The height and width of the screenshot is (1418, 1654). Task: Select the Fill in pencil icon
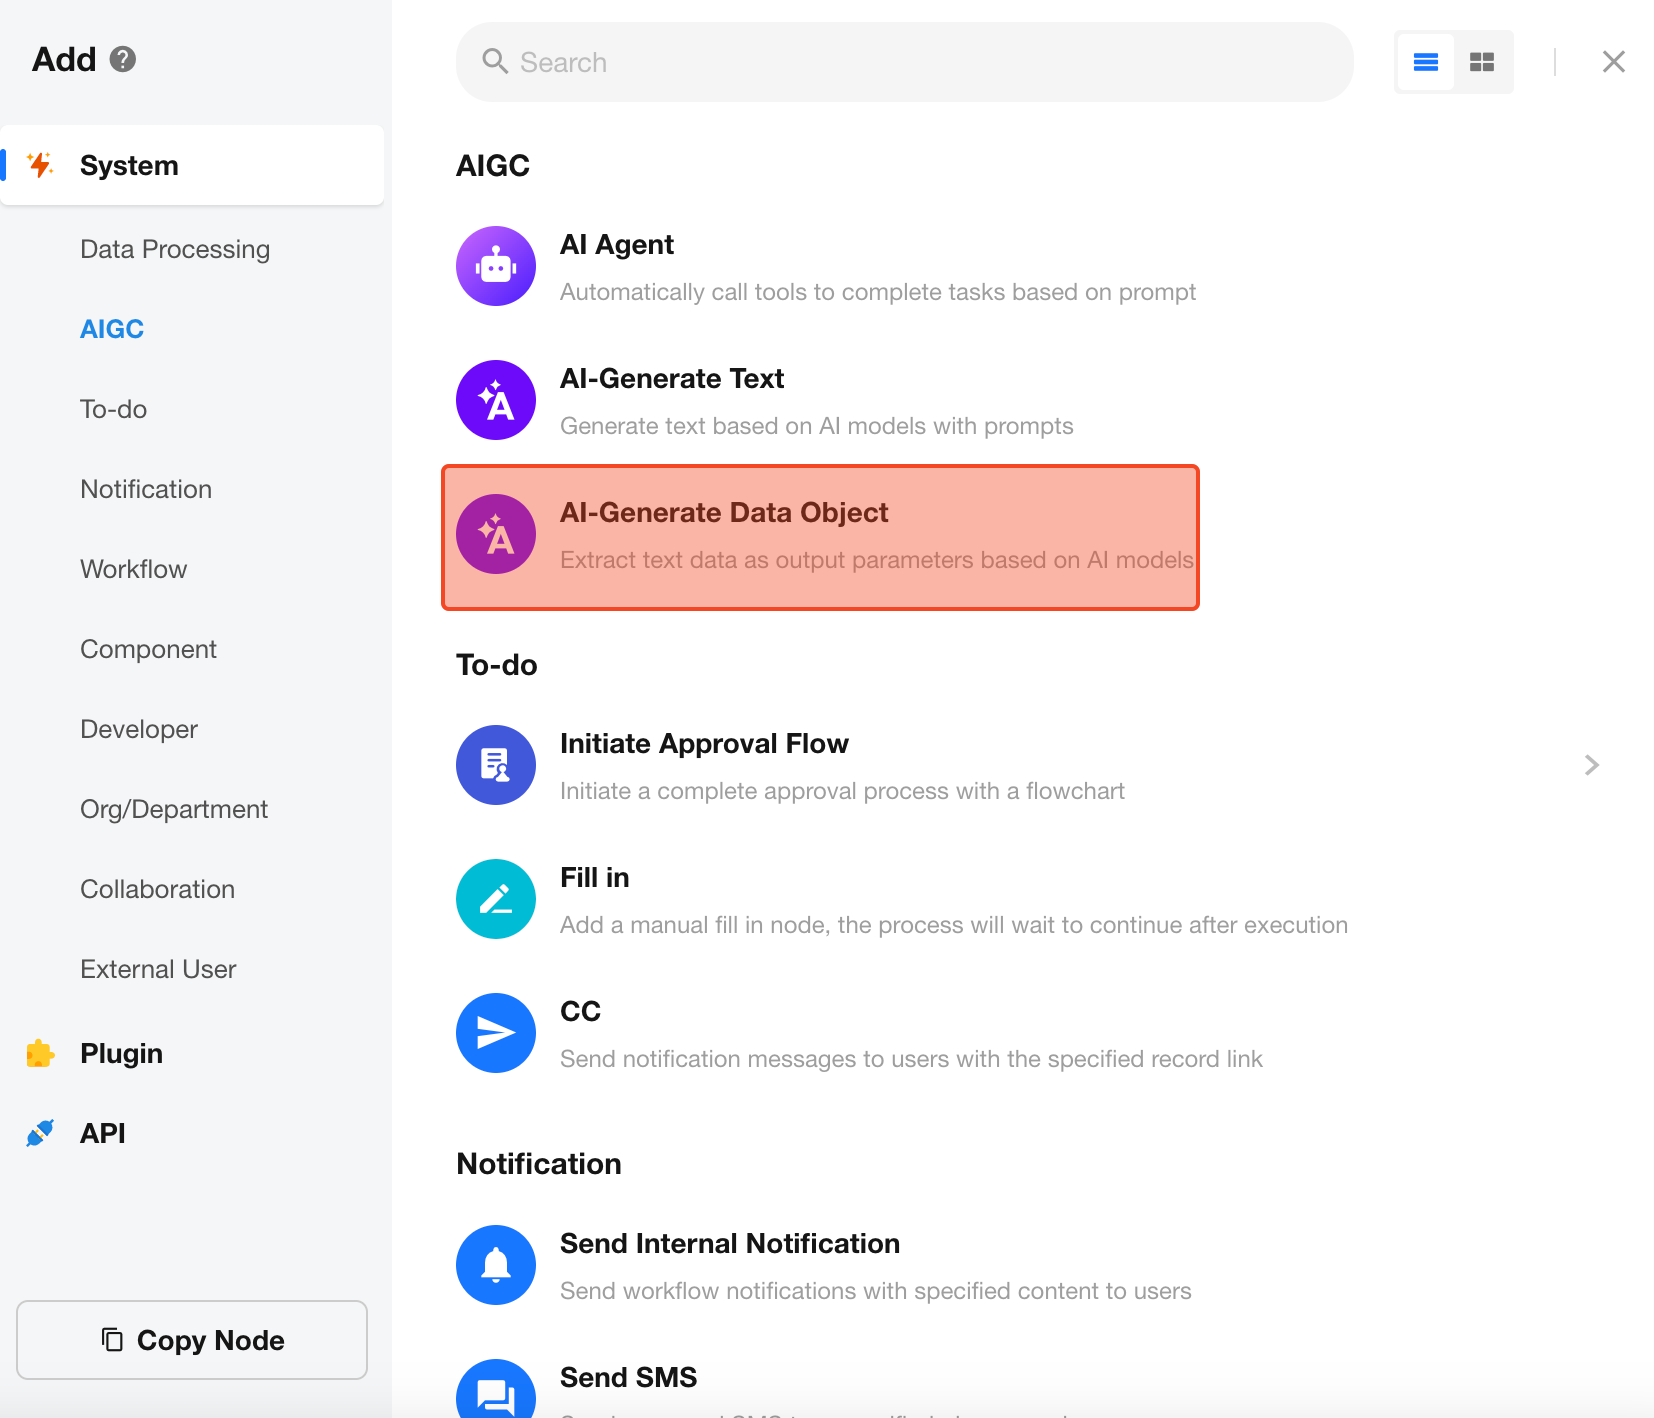[x=496, y=899]
